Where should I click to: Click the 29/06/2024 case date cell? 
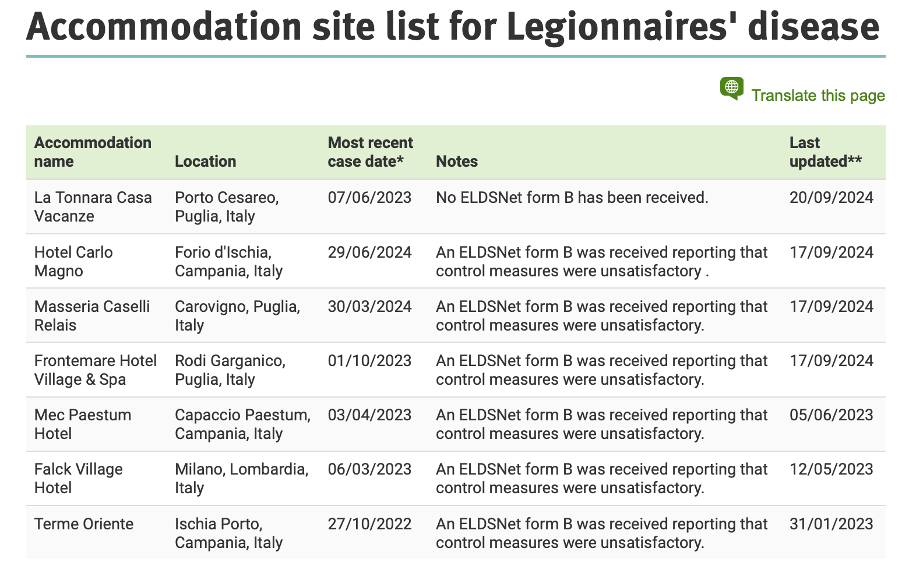(x=370, y=253)
